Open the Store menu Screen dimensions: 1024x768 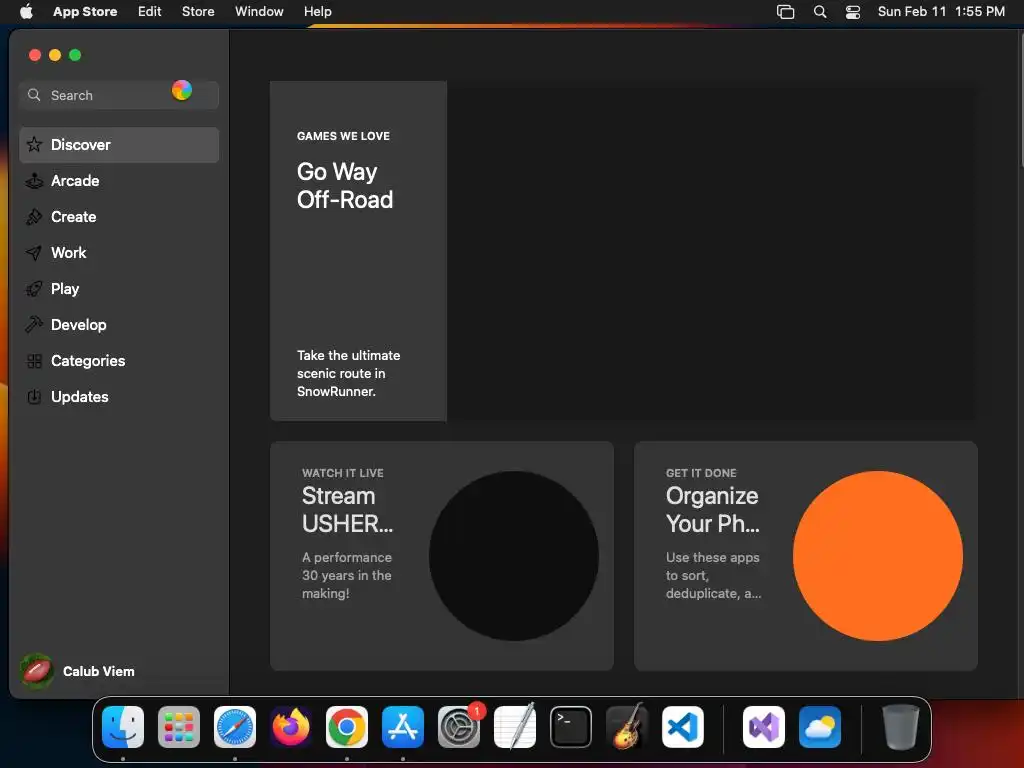coord(198,11)
